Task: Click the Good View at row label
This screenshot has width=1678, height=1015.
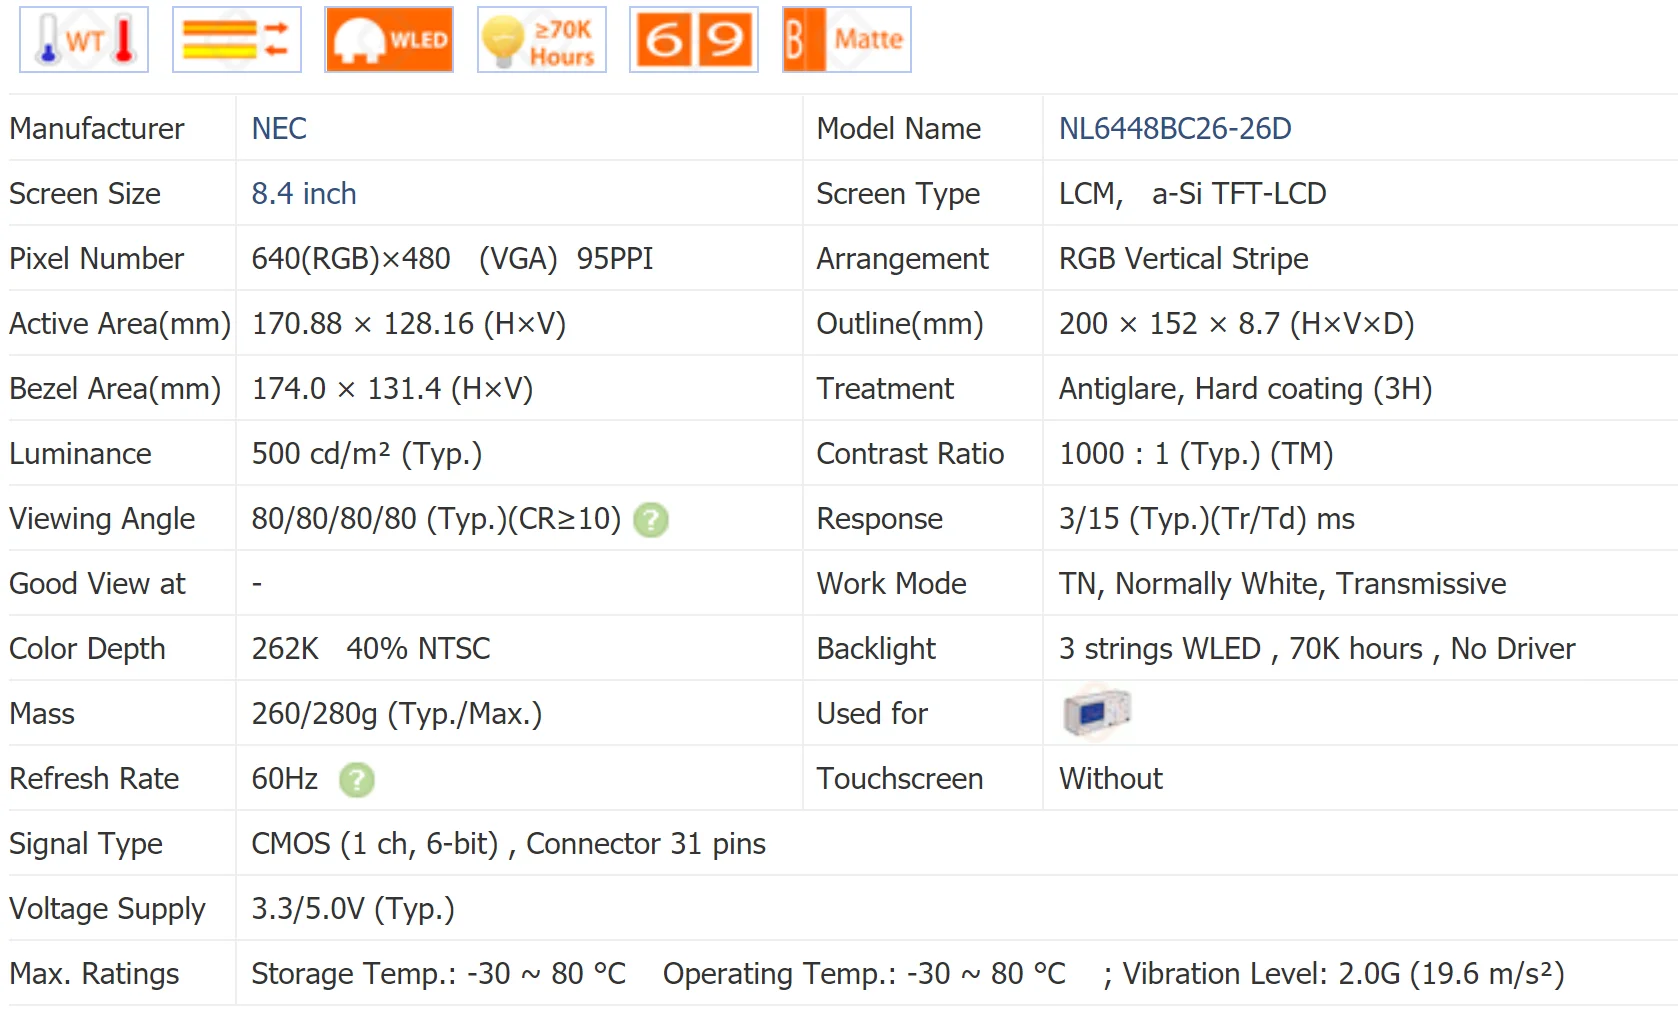Action: tap(97, 584)
